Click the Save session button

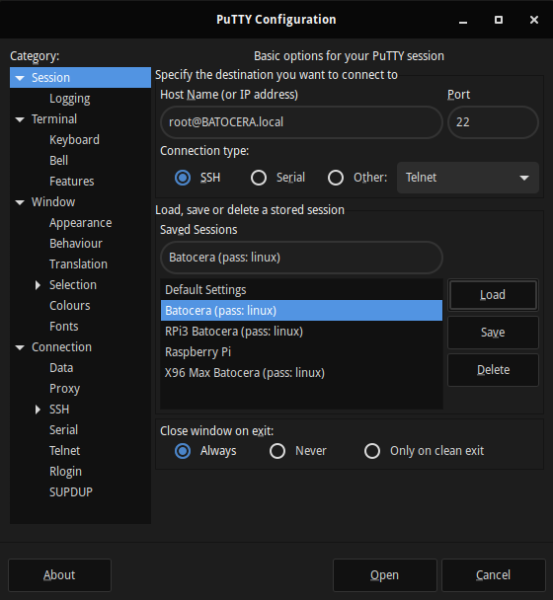(x=493, y=333)
